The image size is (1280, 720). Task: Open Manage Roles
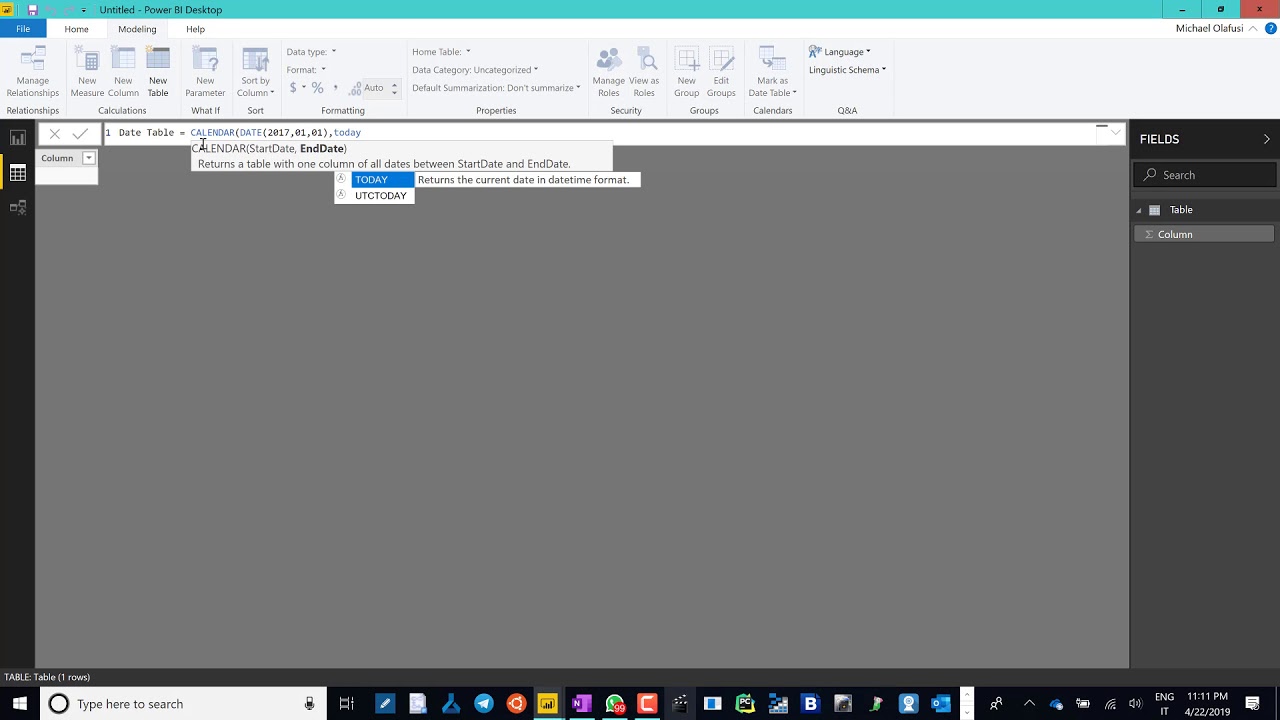click(609, 72)
